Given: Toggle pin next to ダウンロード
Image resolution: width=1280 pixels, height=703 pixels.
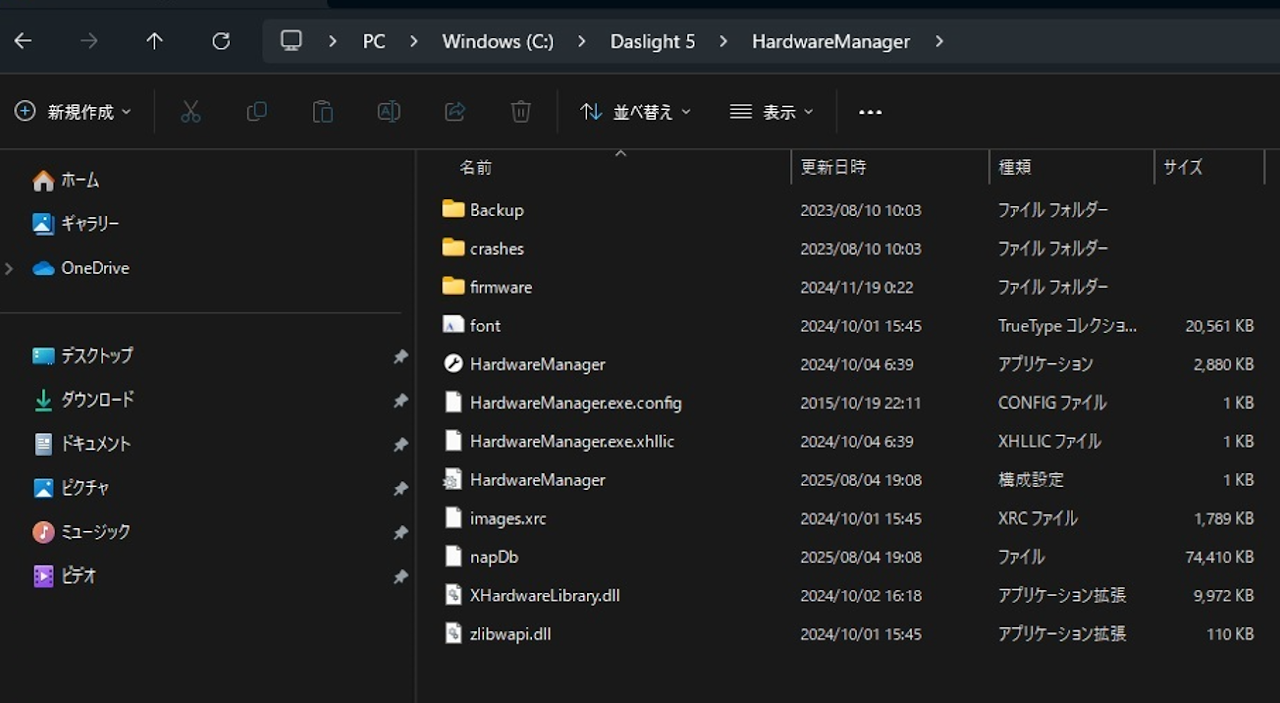Looking at the screenshot, I should tap(400, 401).
